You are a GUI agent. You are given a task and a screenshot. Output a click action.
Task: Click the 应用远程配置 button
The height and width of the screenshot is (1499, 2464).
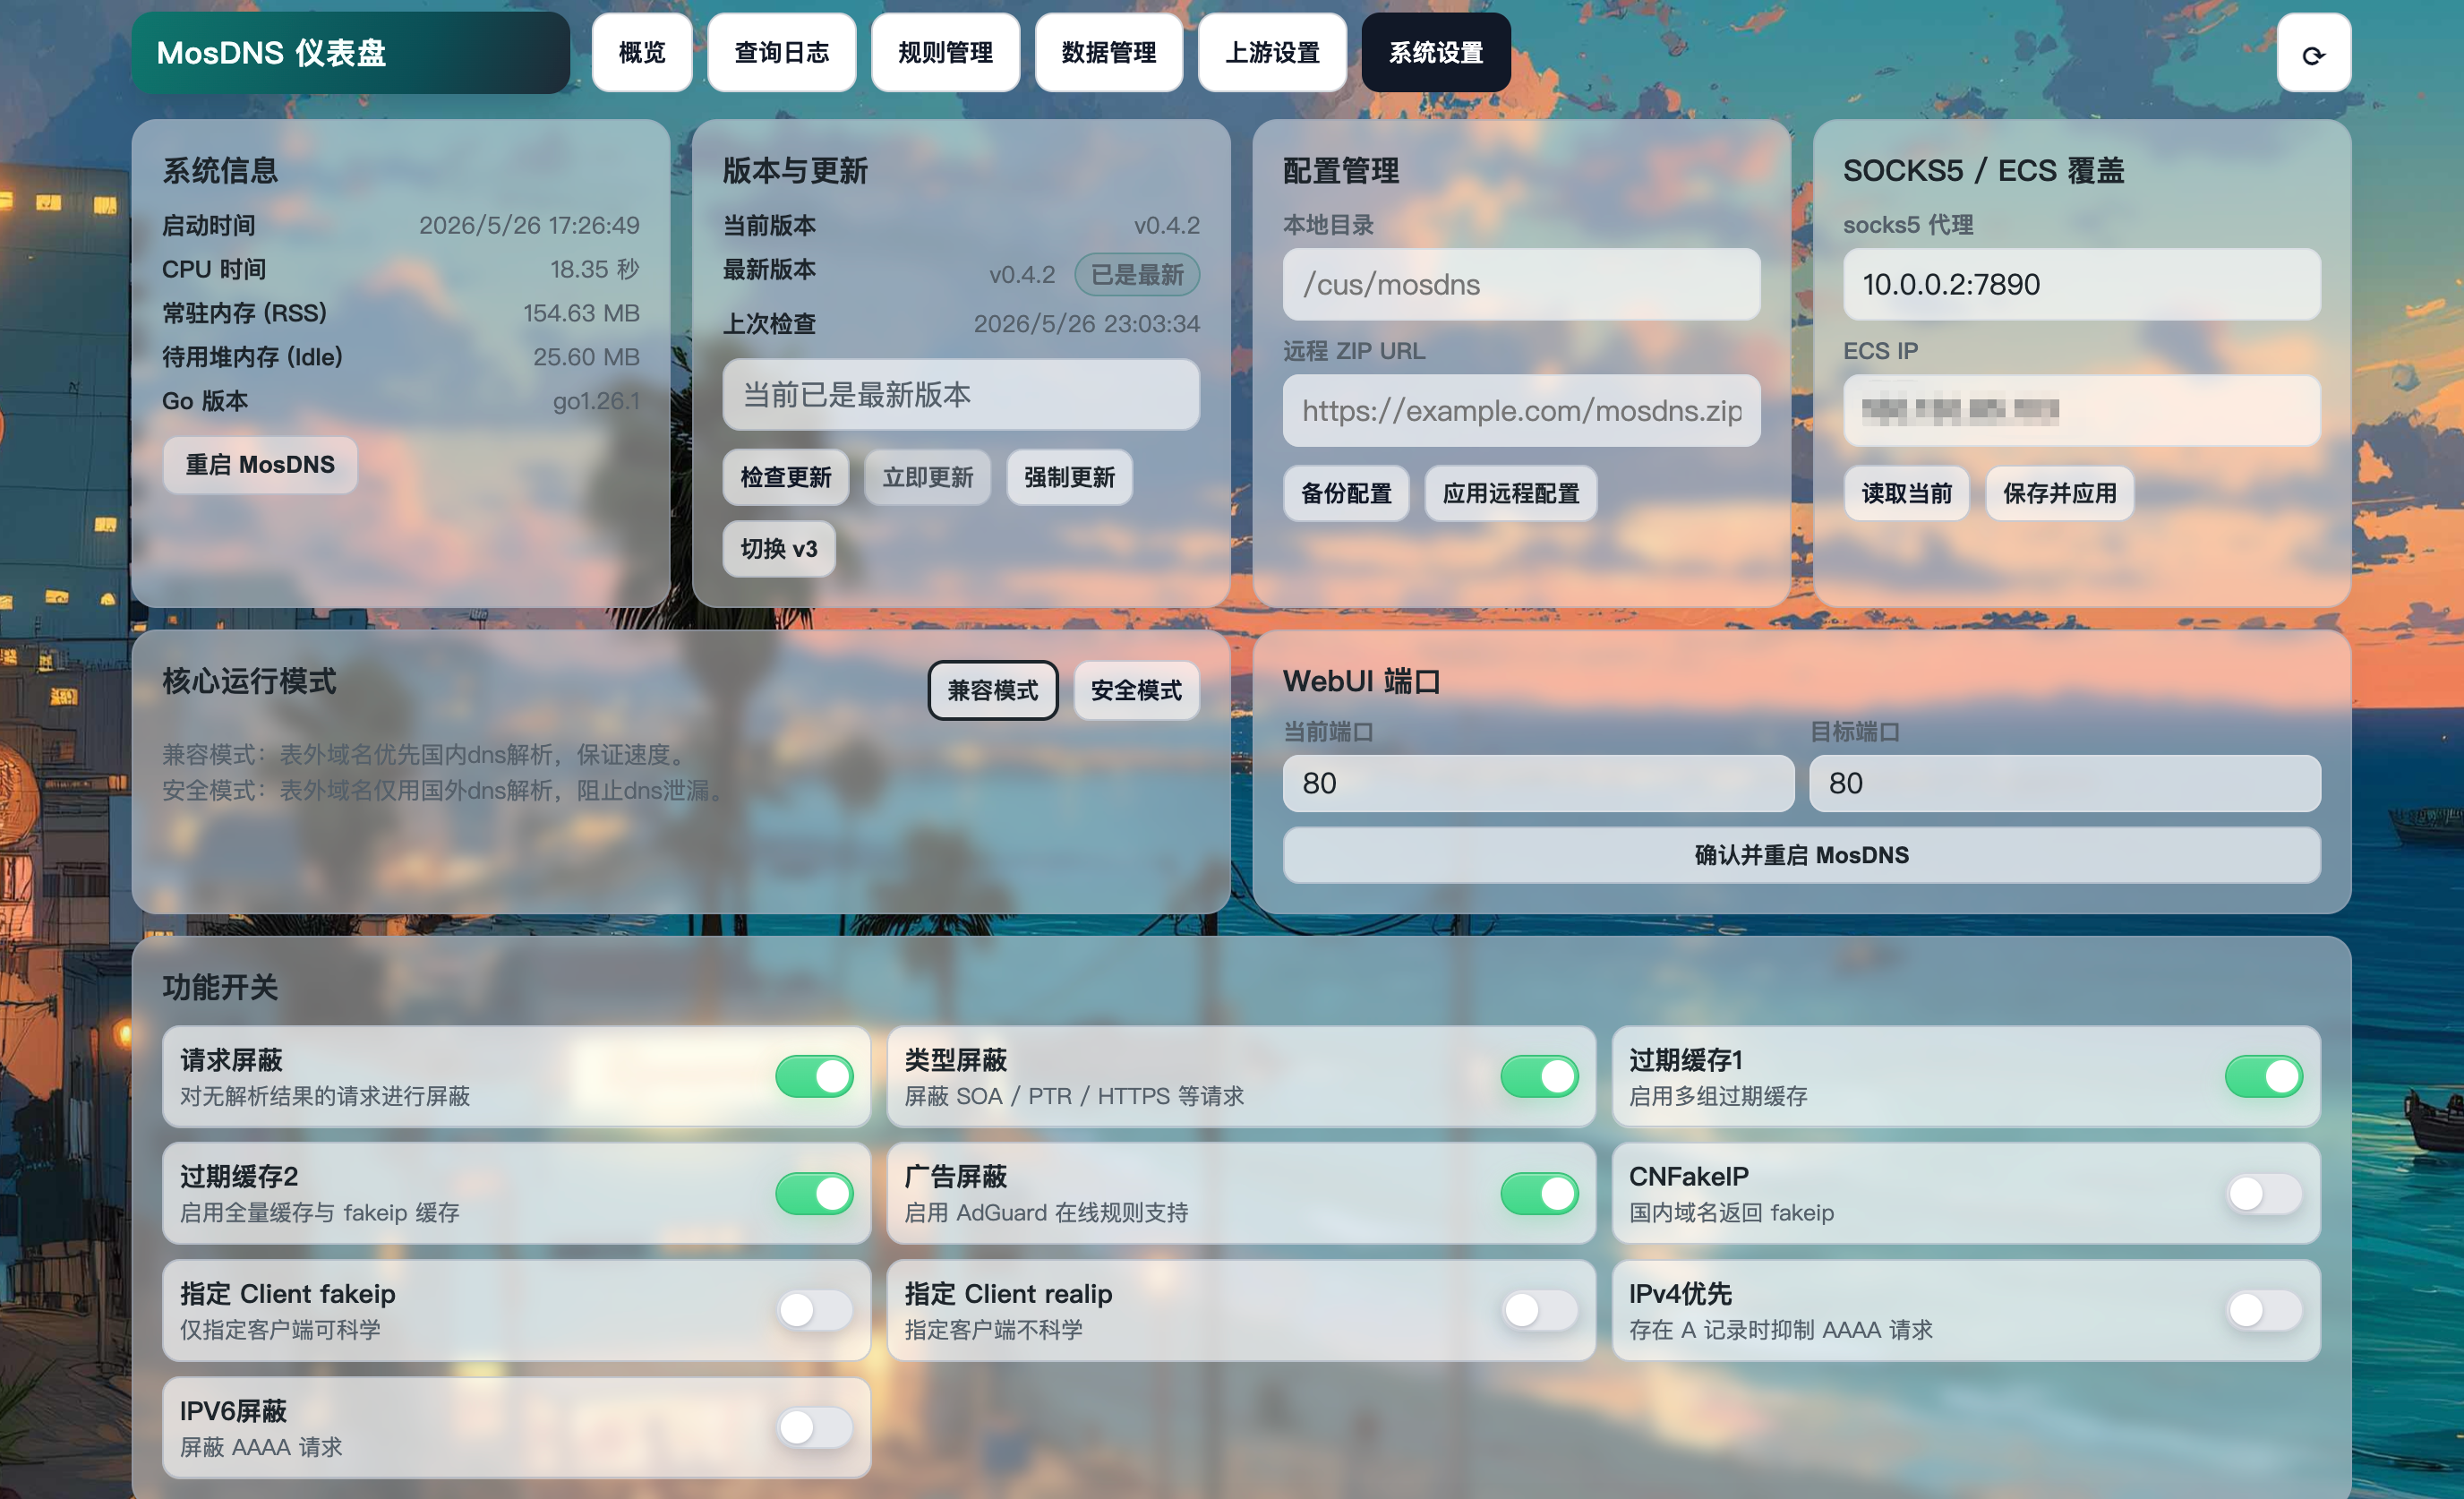point(1511,493)
